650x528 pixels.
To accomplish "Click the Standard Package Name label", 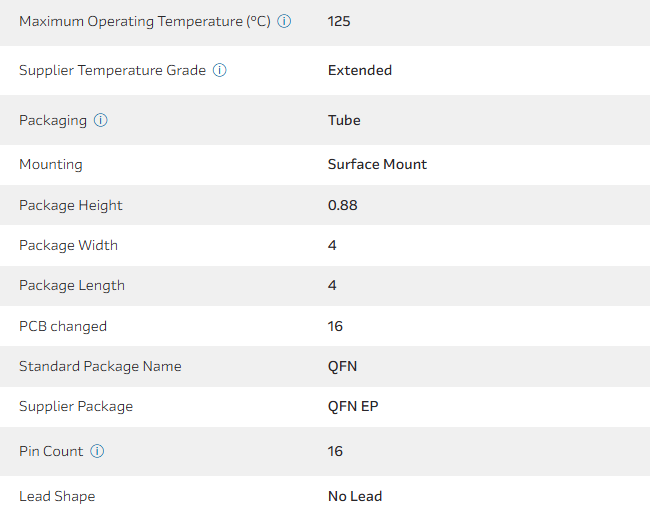I will 100,367.
